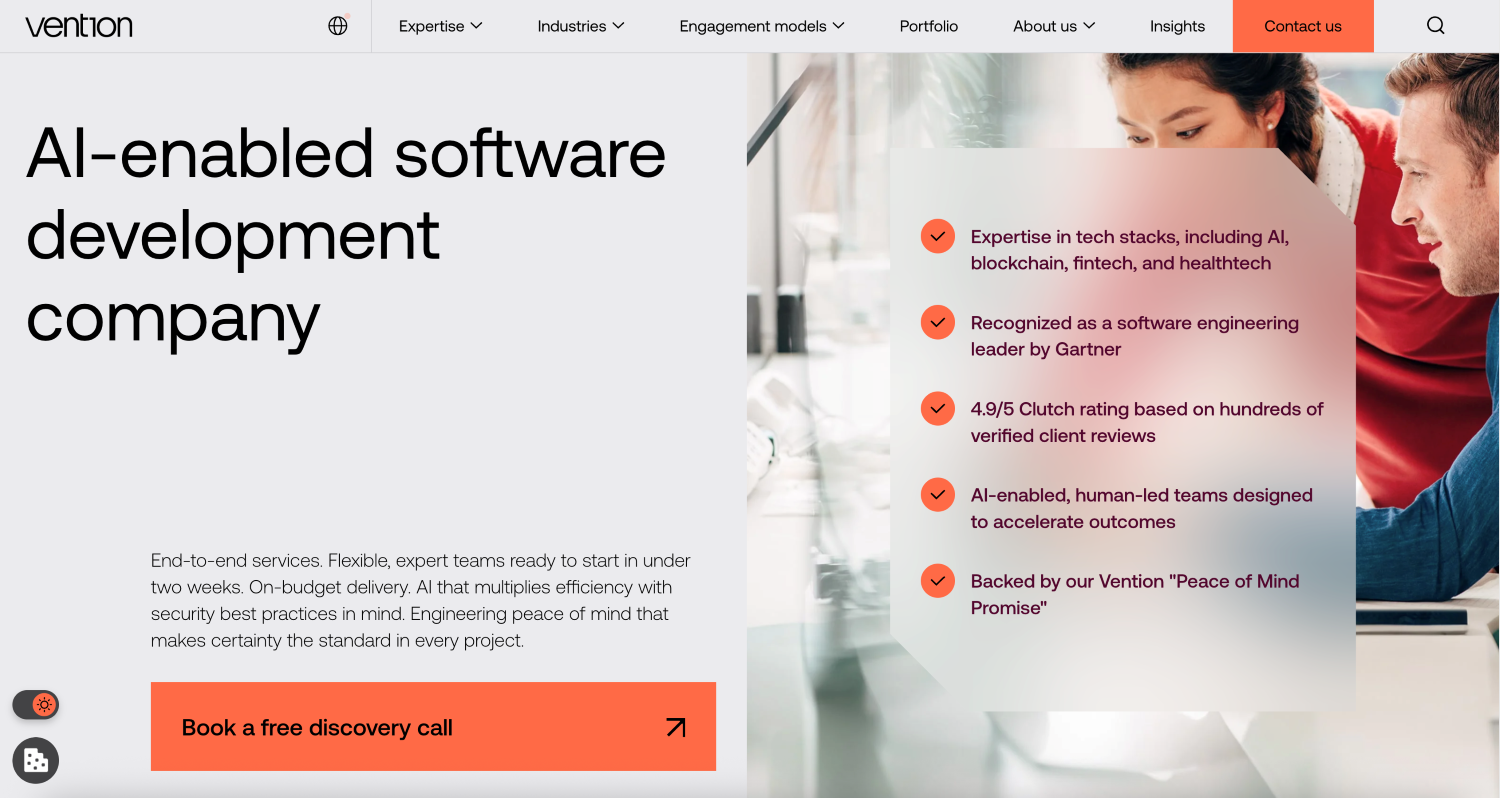Click text AI-enabled, human-led teams designed

[1142, 508]
